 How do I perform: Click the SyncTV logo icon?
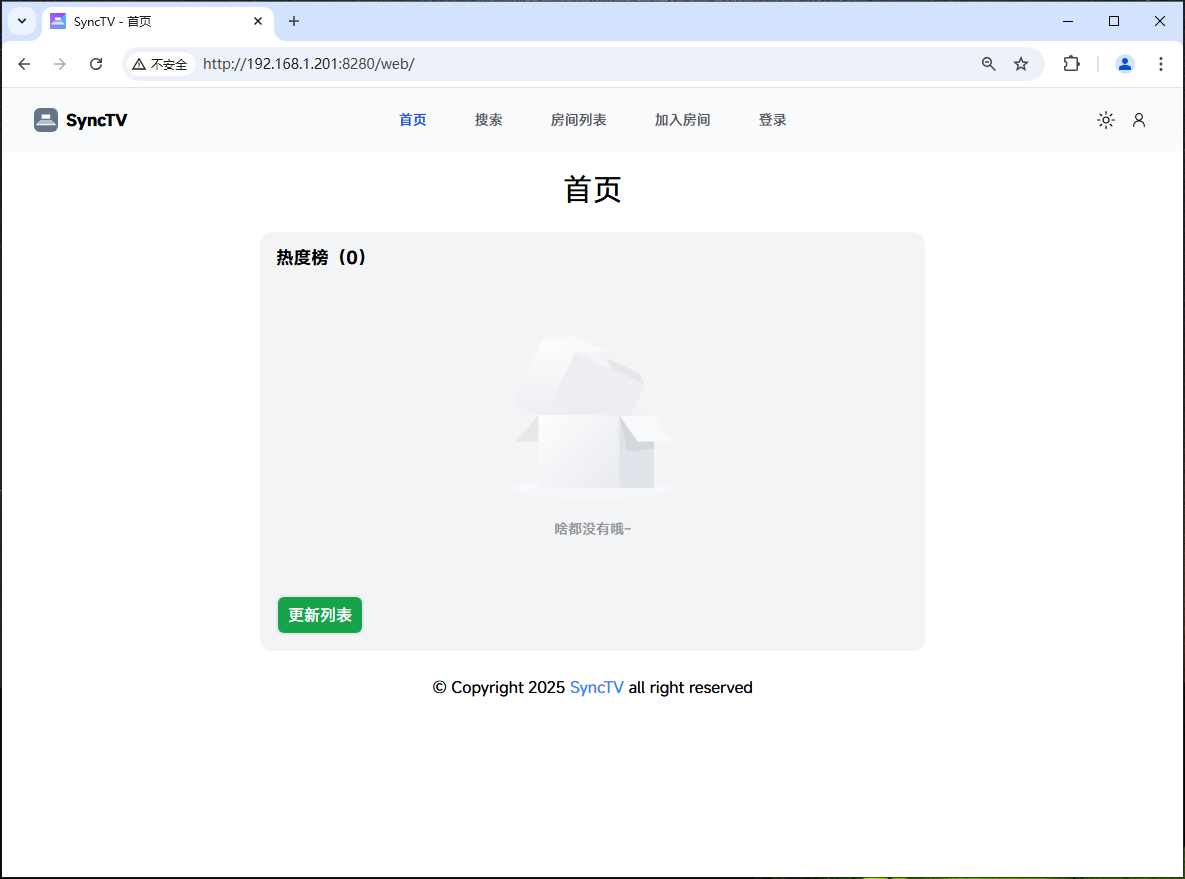[x=46, y=119]
